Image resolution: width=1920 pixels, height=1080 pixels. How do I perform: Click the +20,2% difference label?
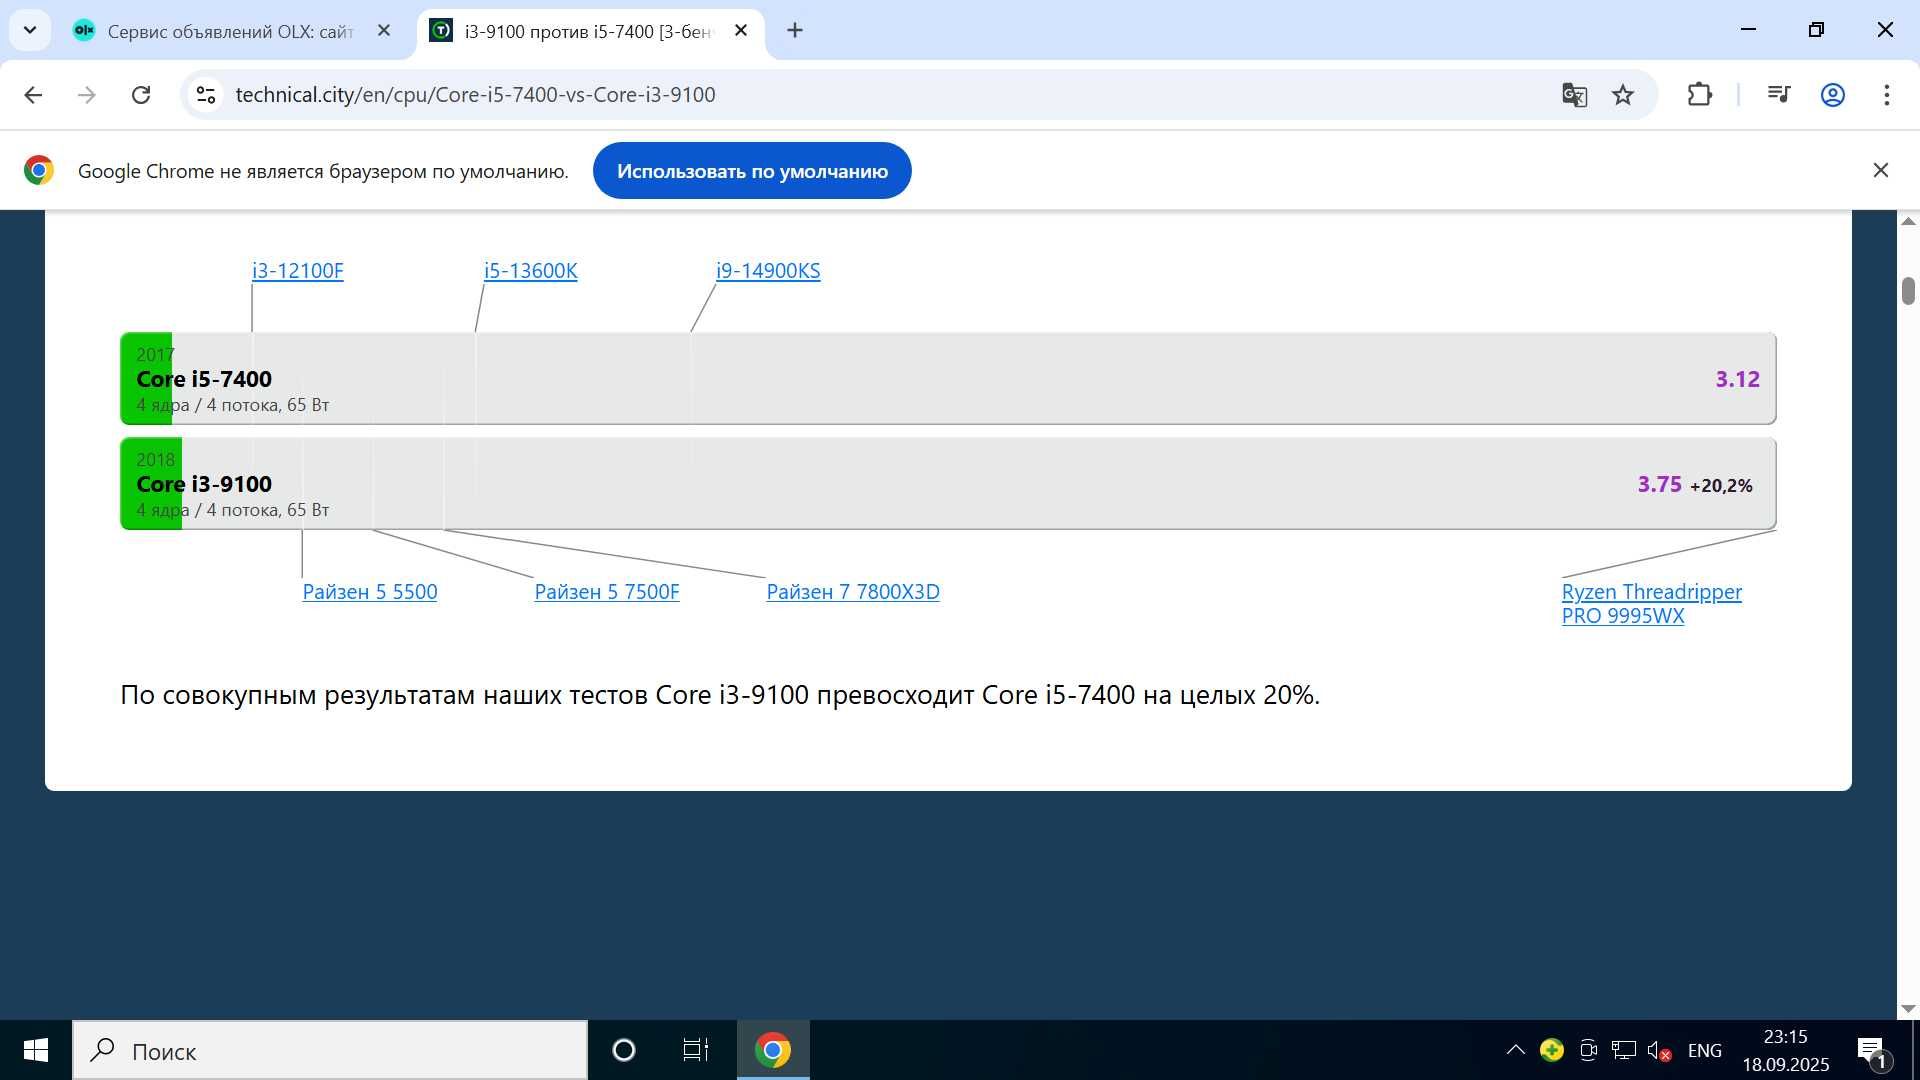(1721, 486)
